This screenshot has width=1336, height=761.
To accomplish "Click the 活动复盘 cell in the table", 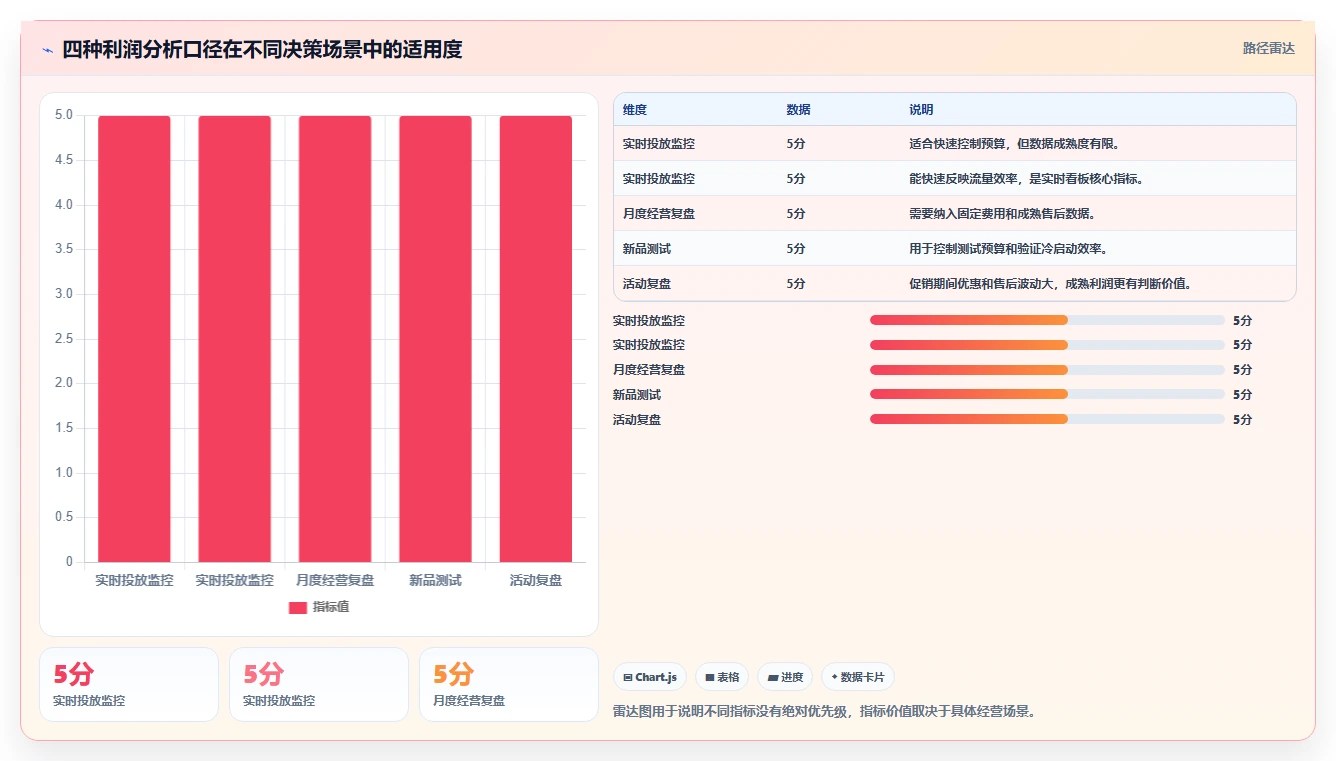I will pyautogui.click(x=647, y=284).
